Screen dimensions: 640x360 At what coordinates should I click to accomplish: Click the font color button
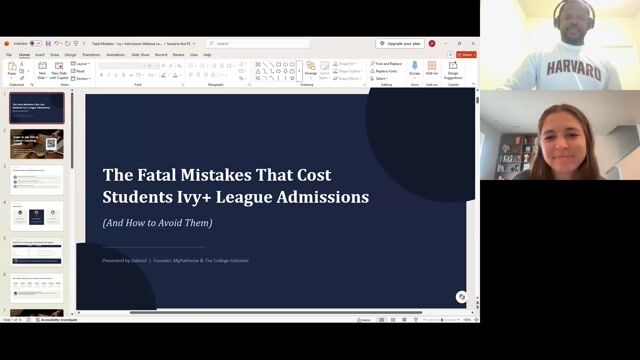175,75
